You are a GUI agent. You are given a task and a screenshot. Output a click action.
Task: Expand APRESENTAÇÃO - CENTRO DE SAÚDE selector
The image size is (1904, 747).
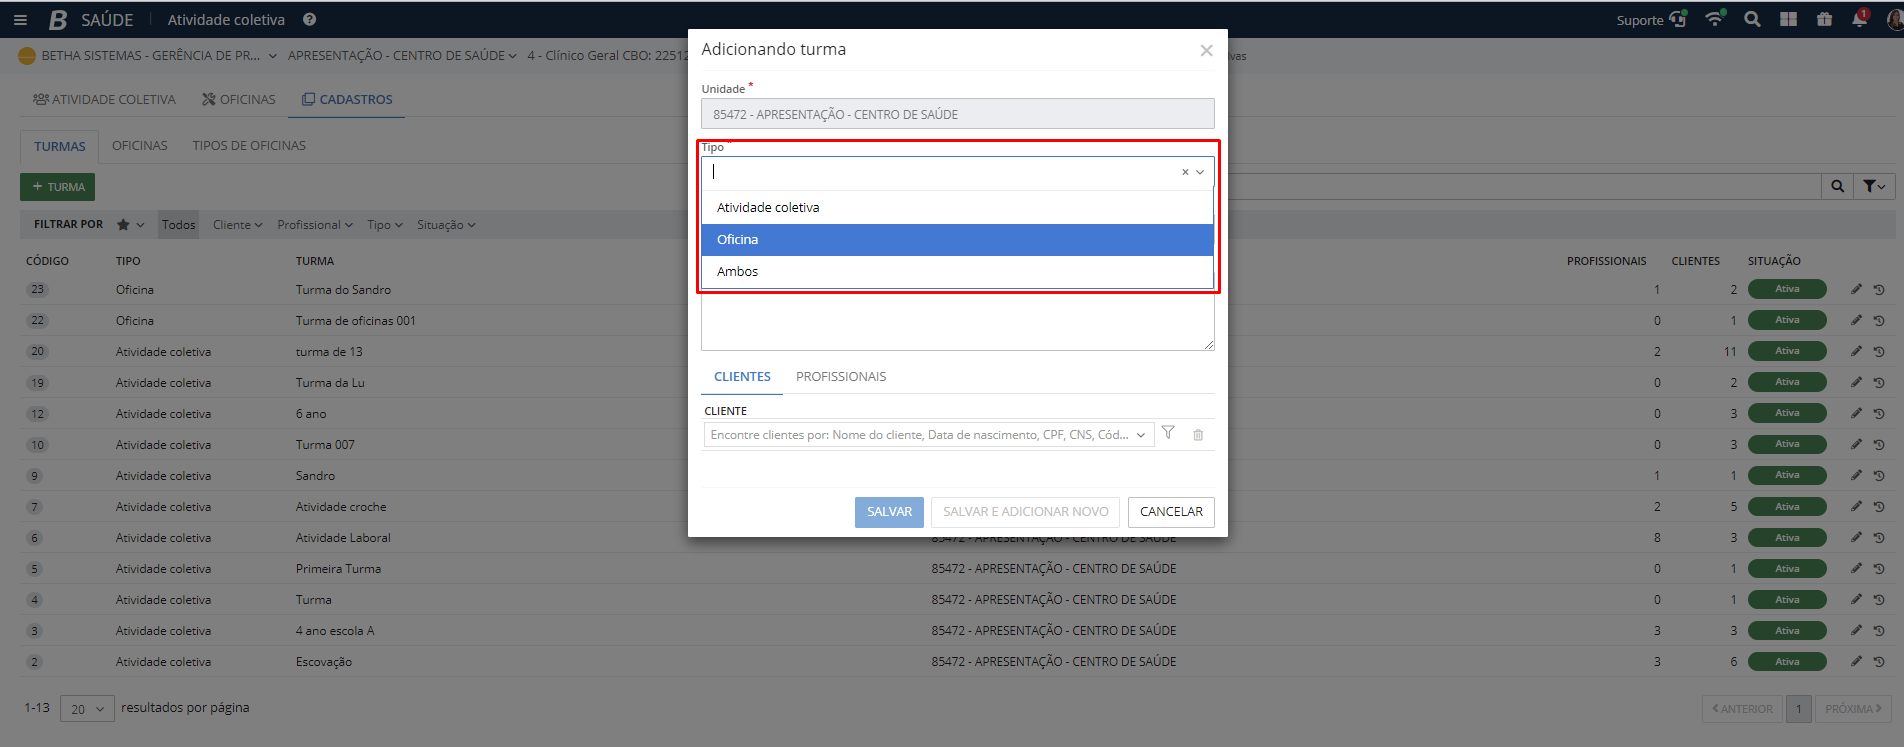[402, 56]
